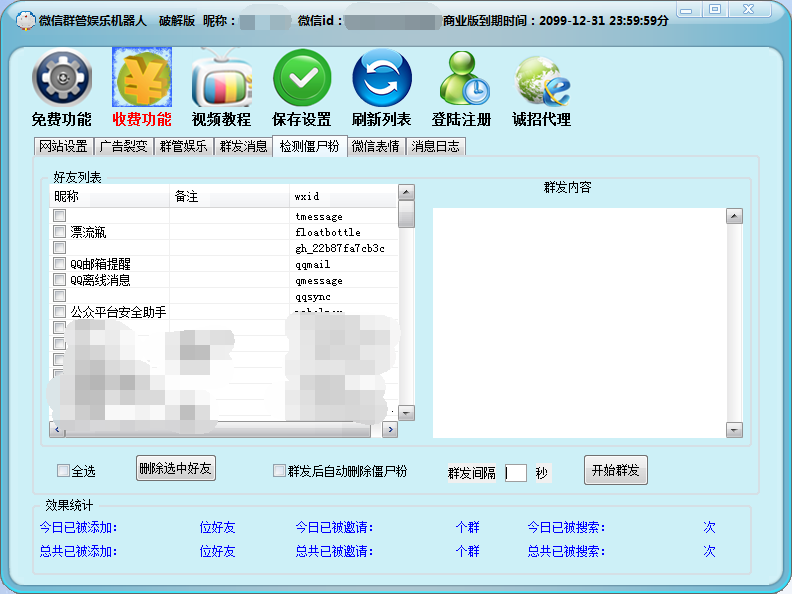Screen dimensions: 792x594
Task: Open the 诚招代理 globe icon
Action: coord(542,81)
